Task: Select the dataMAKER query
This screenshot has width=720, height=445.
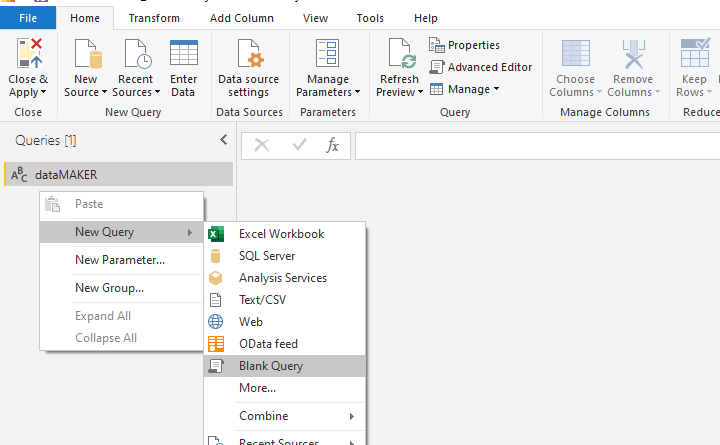Action: 66,175
